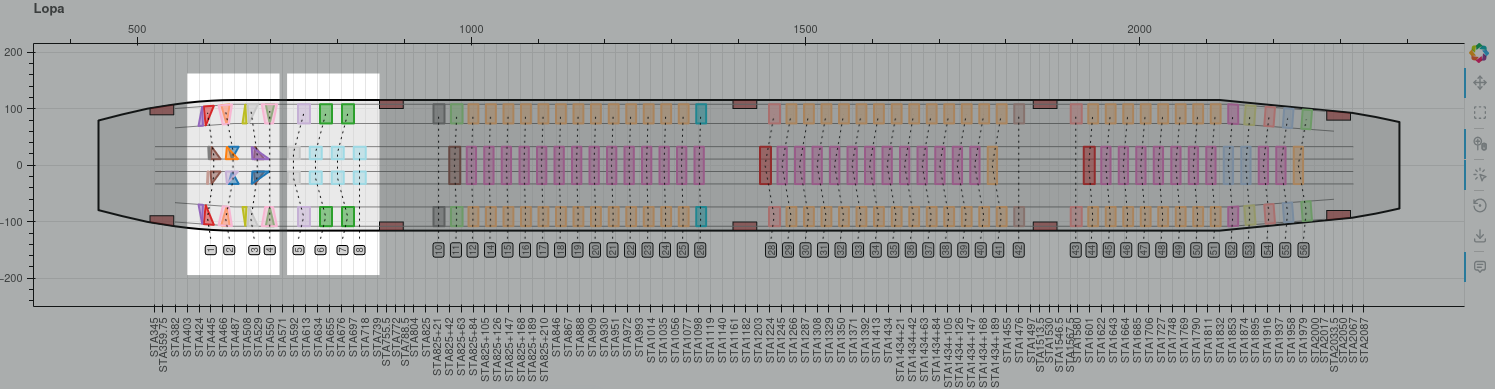The height and width of the screenshot is (389, 1495).
Task: Click row label box 42
Action: 1018,250
